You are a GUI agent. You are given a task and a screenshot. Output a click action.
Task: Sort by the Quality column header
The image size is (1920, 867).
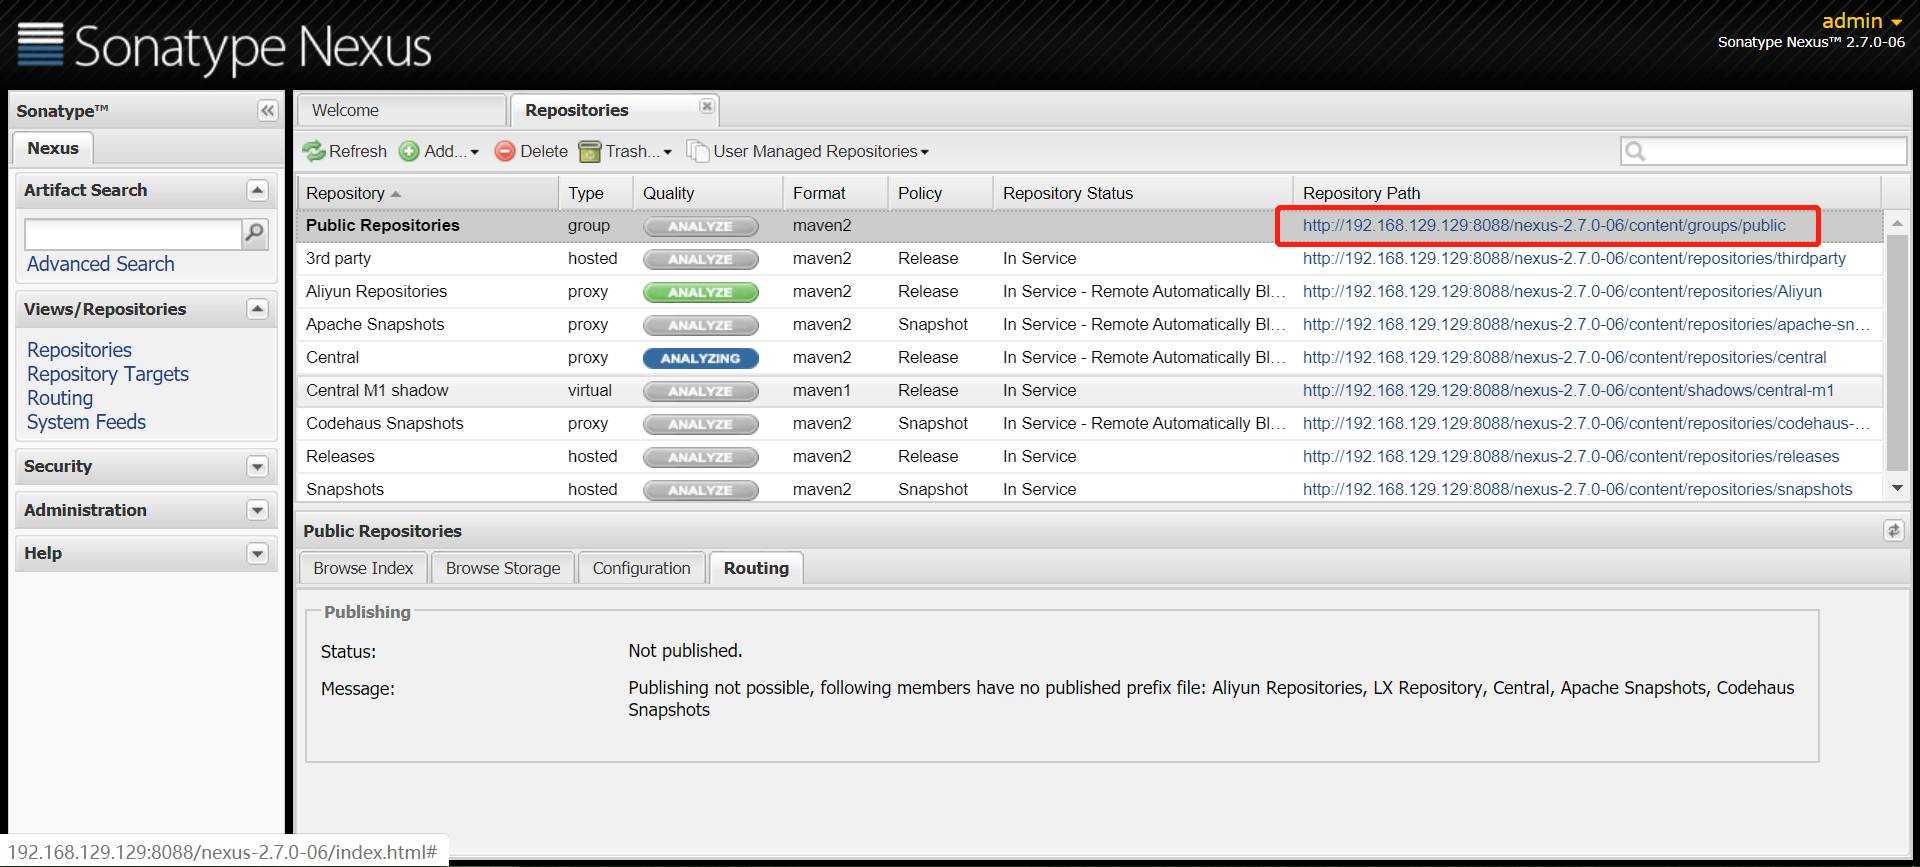click(707, 193)
